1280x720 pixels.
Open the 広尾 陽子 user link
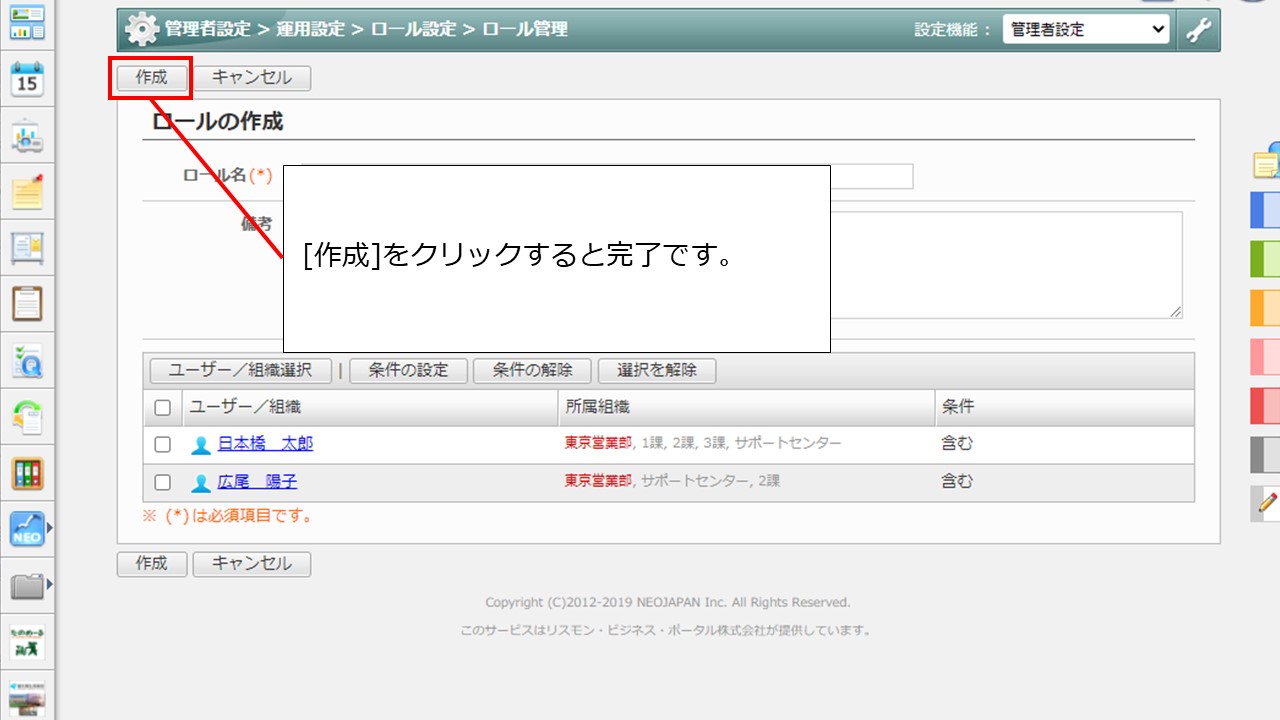pyautogui.click(x=257, y=482)
